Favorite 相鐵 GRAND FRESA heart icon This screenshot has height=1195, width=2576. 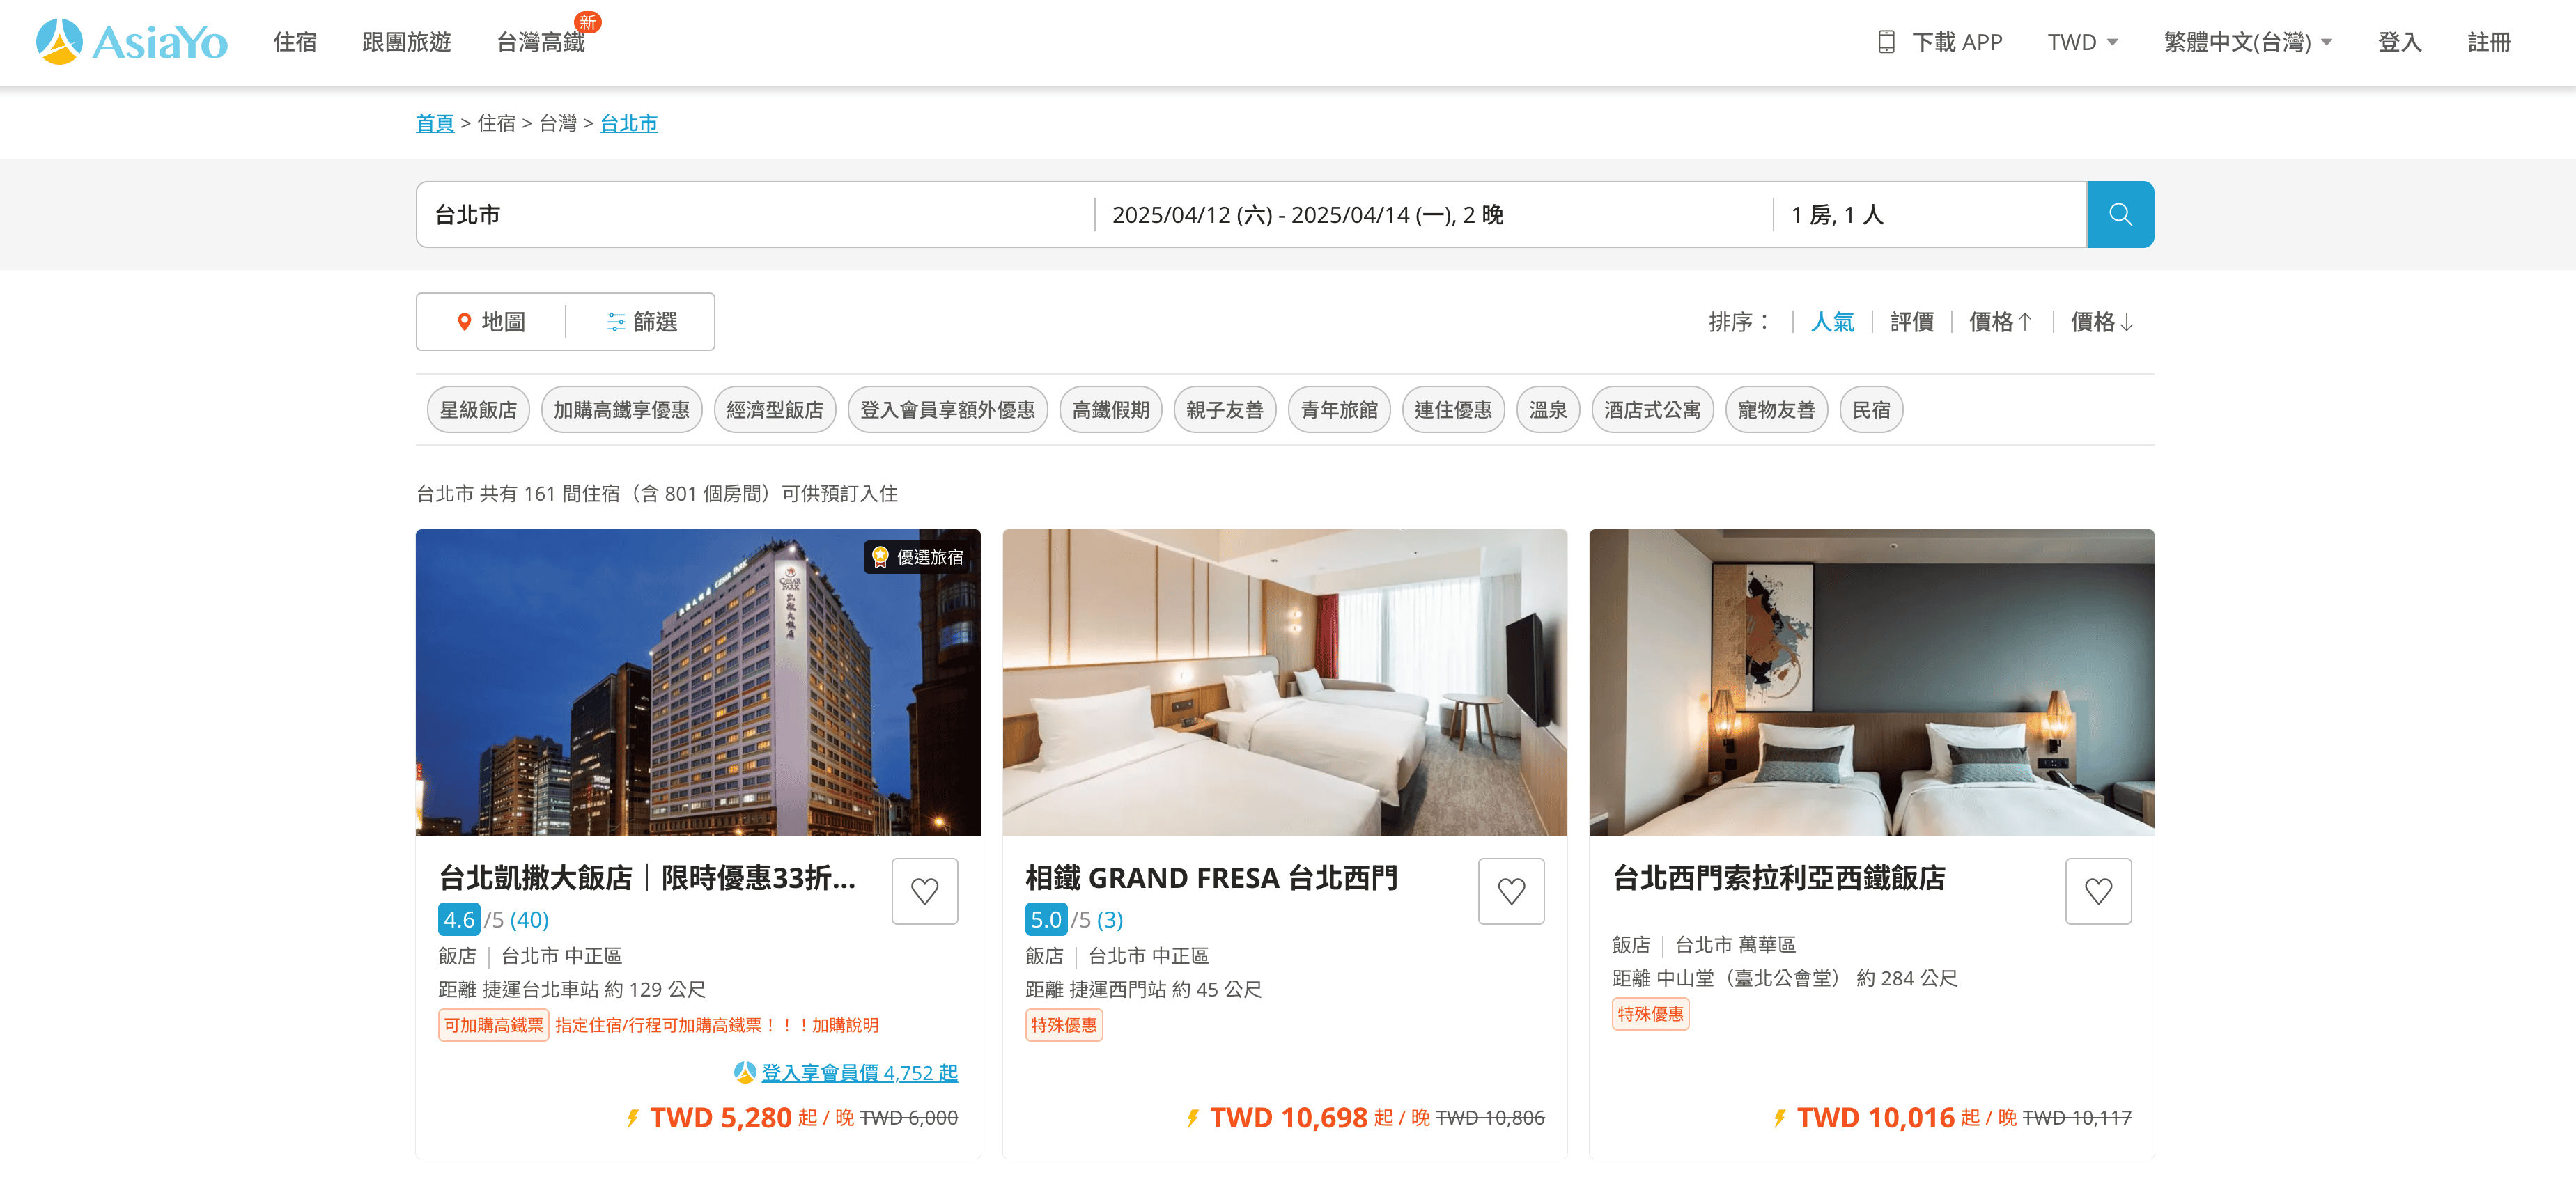pos(1510,890)
